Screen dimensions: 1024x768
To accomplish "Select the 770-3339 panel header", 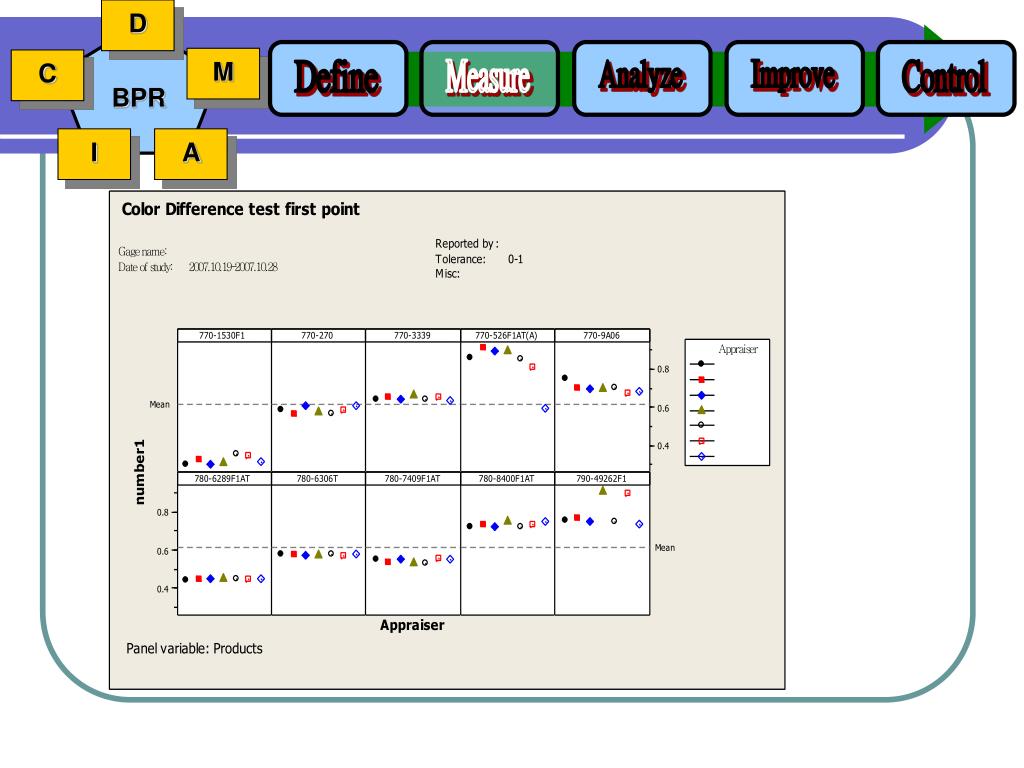I will click(x=413, y=336).
